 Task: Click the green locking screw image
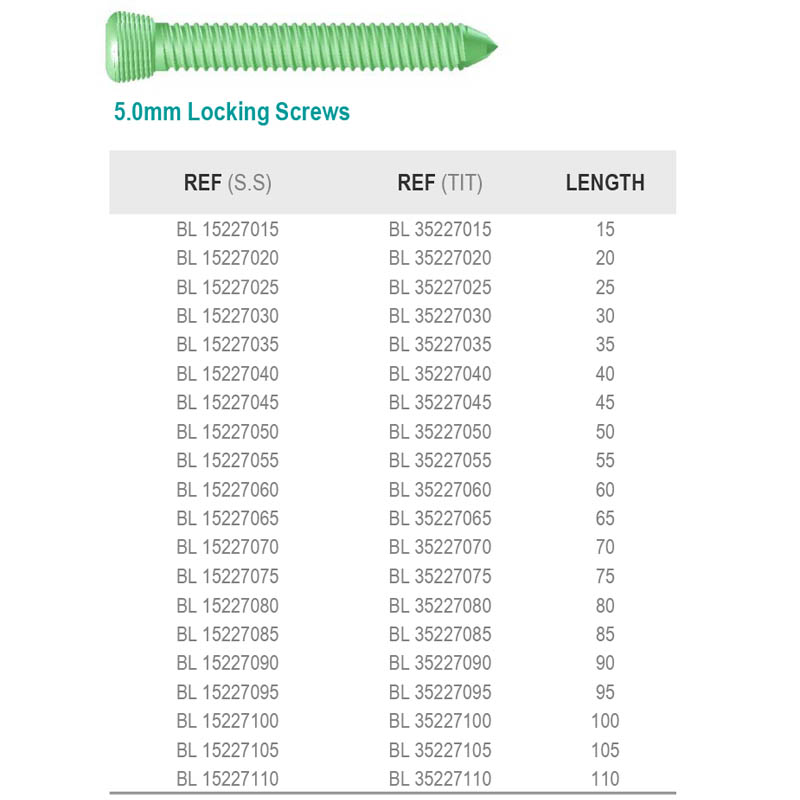(301, 47)
